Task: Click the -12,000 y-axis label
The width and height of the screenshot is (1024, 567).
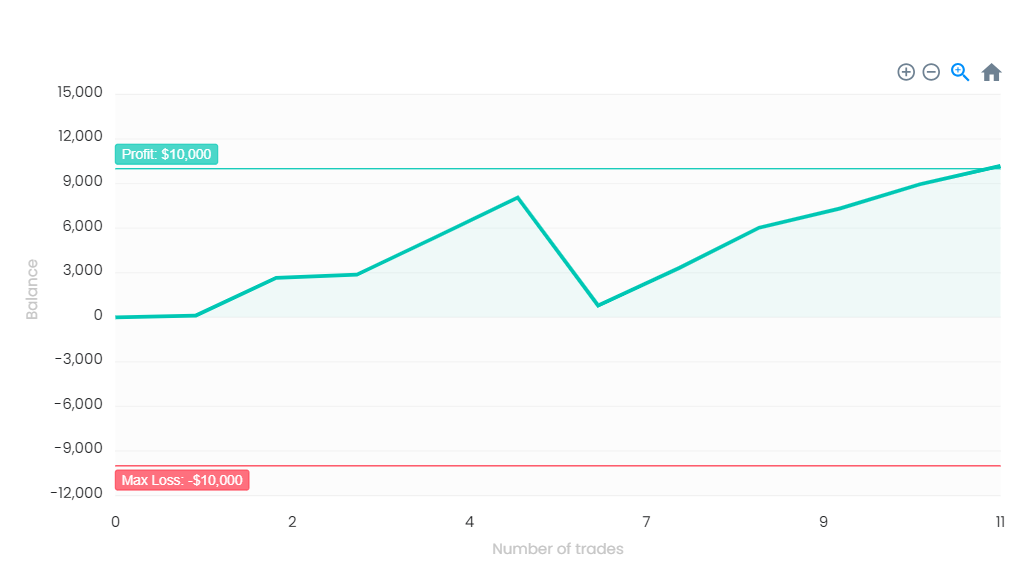Action: [x=76, y=493]
